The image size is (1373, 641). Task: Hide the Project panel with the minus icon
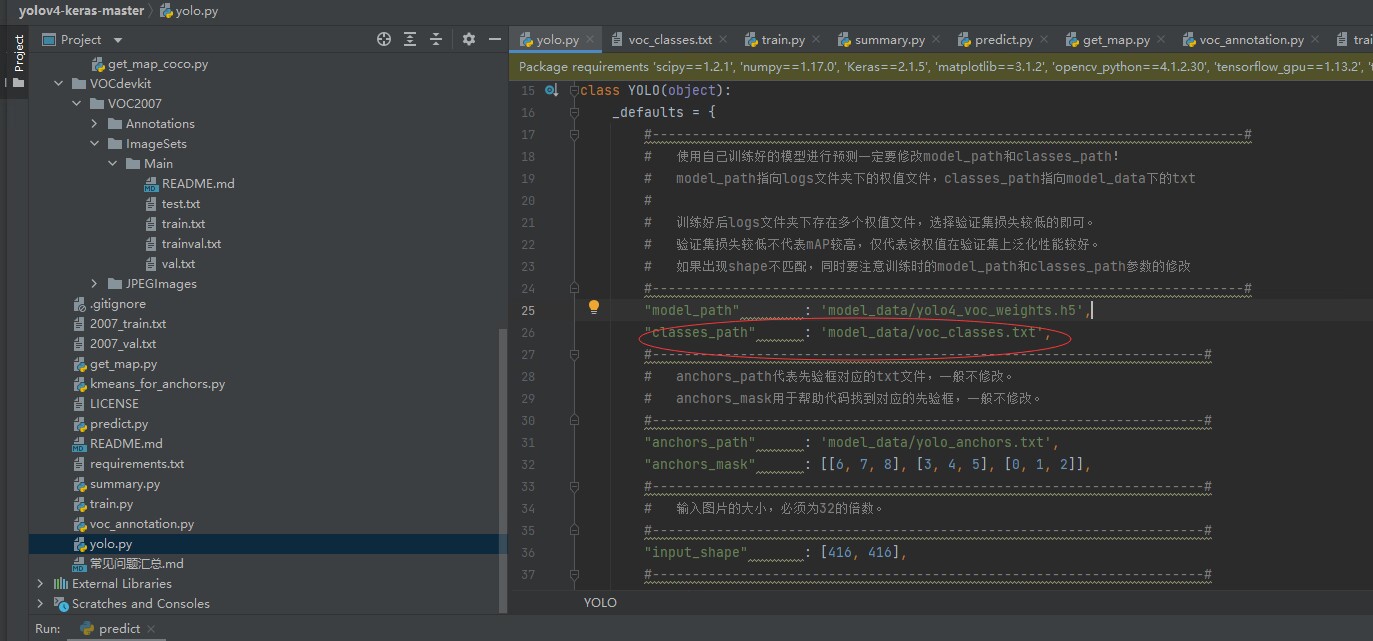(x=494, y=39)
